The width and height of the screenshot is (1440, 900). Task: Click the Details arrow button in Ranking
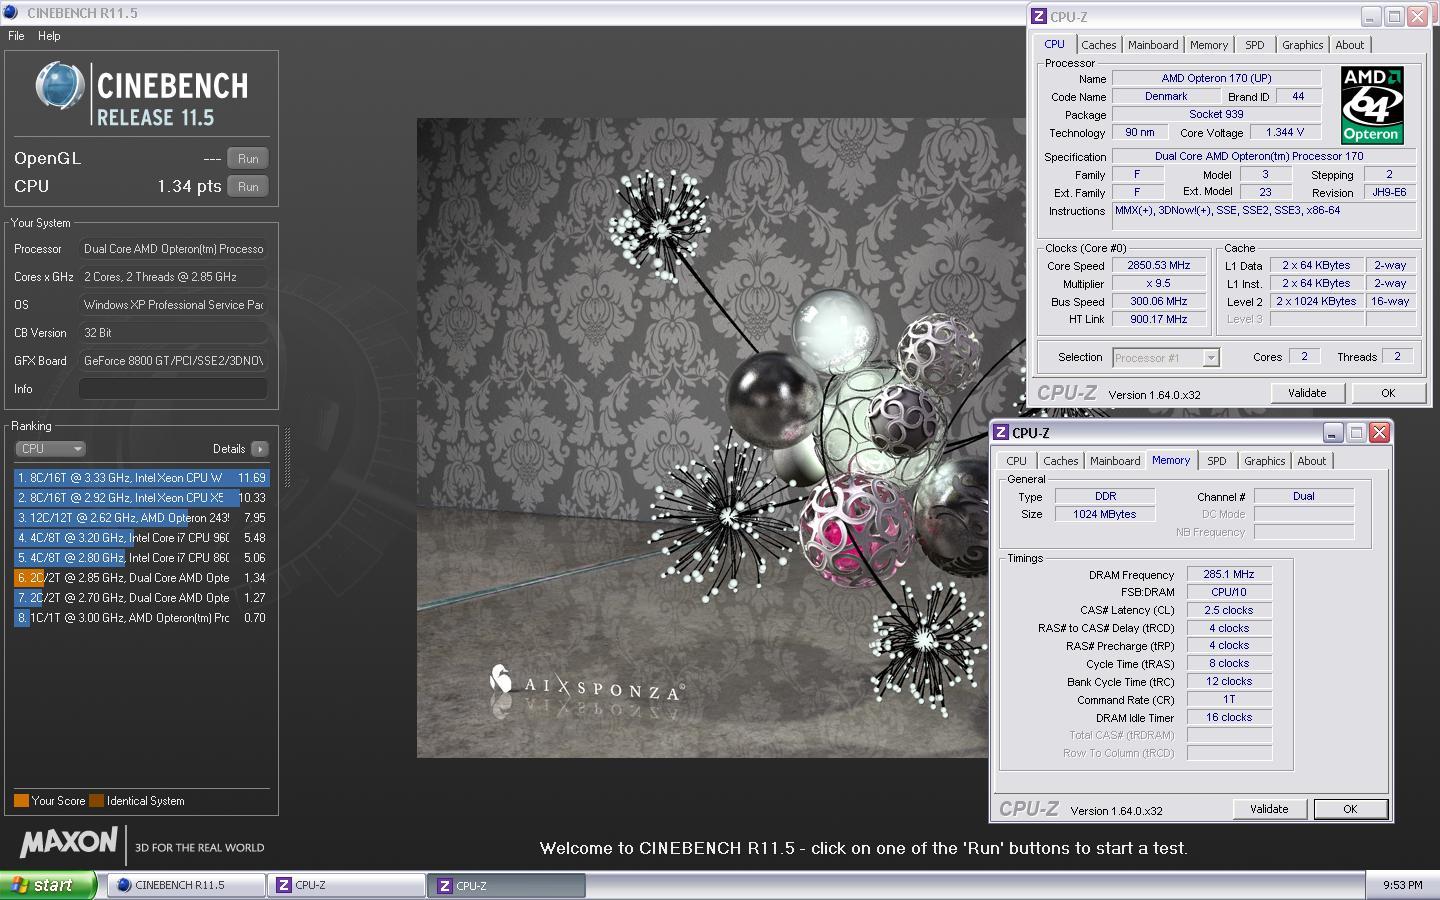point(260,449)
